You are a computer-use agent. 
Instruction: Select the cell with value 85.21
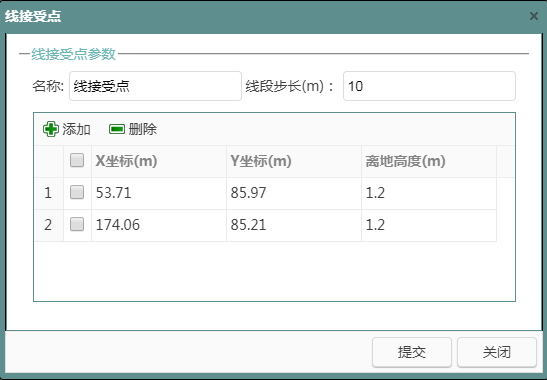[x=294, y=225]
